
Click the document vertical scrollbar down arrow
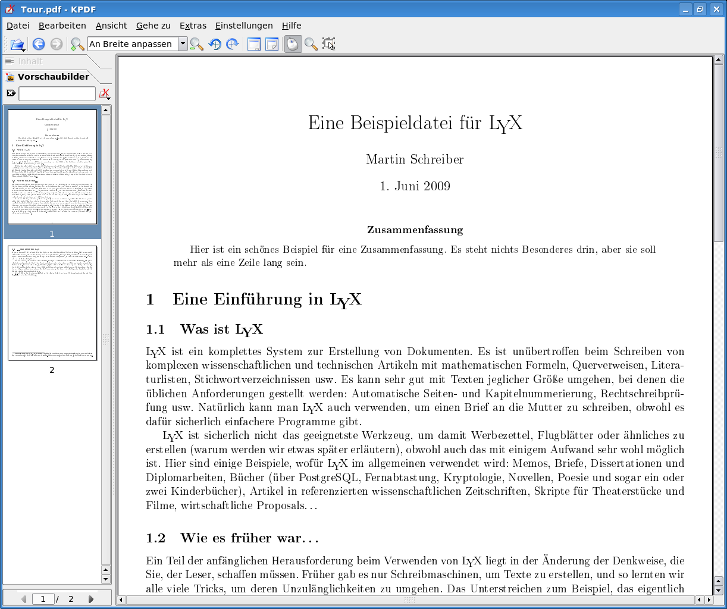pos(718,590)
